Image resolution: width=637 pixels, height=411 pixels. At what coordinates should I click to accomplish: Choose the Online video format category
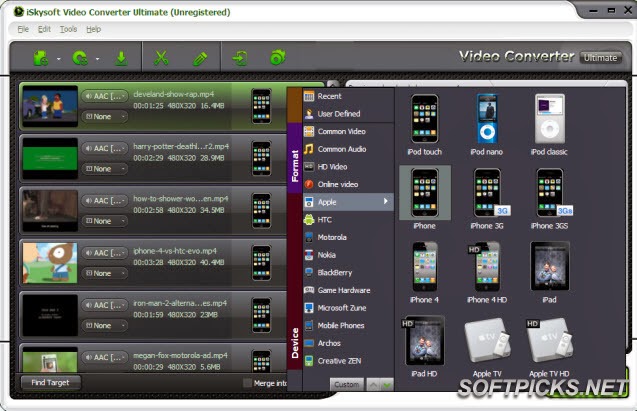click(349, 184)
